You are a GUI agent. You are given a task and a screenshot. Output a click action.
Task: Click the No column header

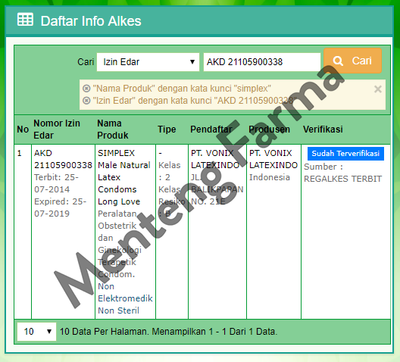tap(23, 129)
